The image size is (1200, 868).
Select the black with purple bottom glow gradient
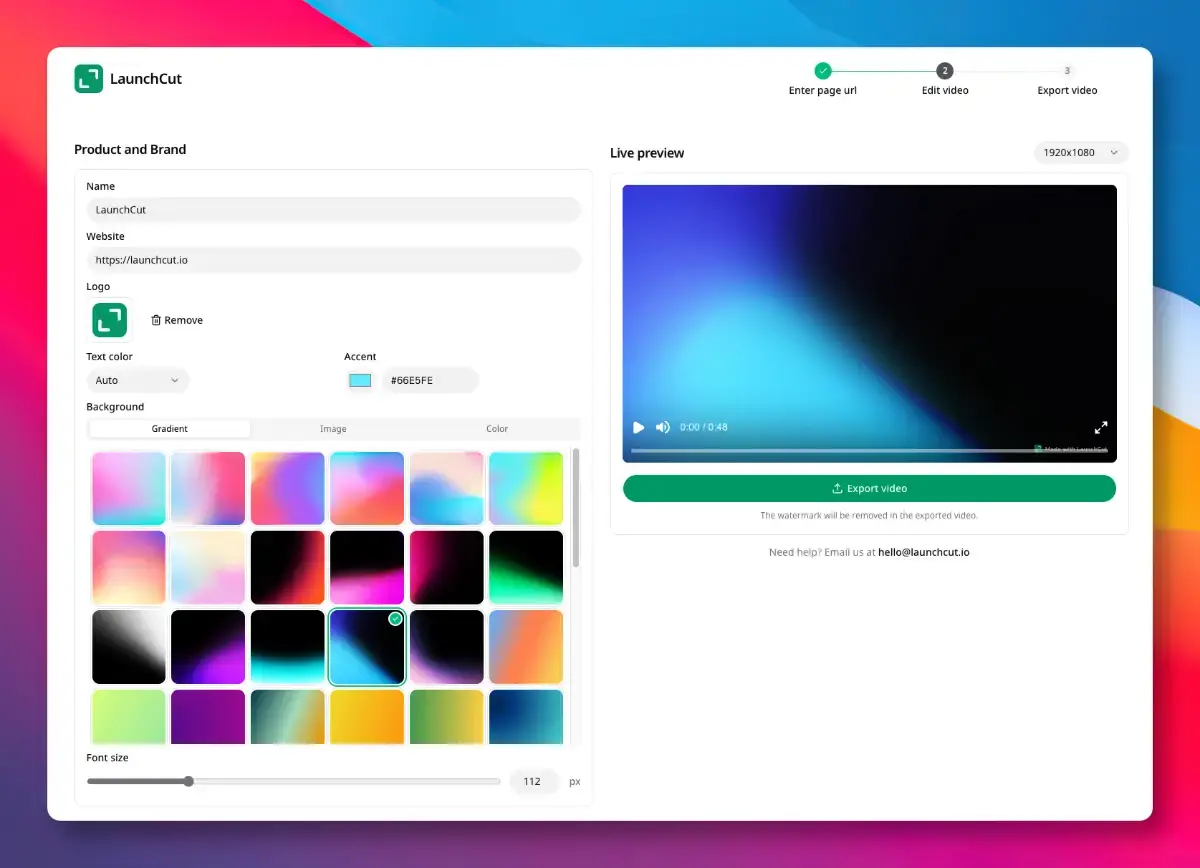point(208,647)
